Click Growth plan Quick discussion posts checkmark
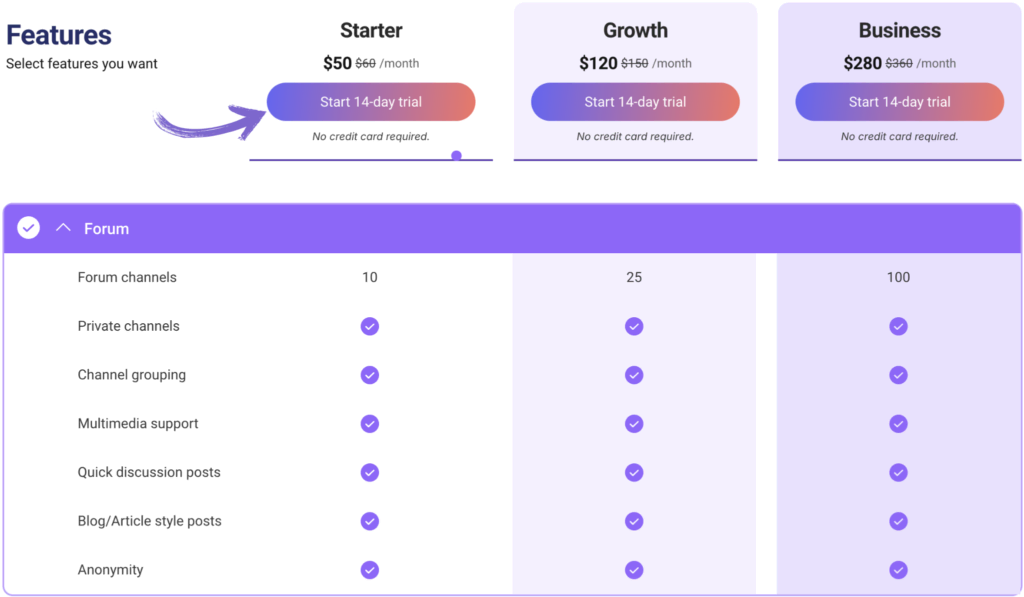1024x597 pixels. pyautogui.click(x=634, y=472)
